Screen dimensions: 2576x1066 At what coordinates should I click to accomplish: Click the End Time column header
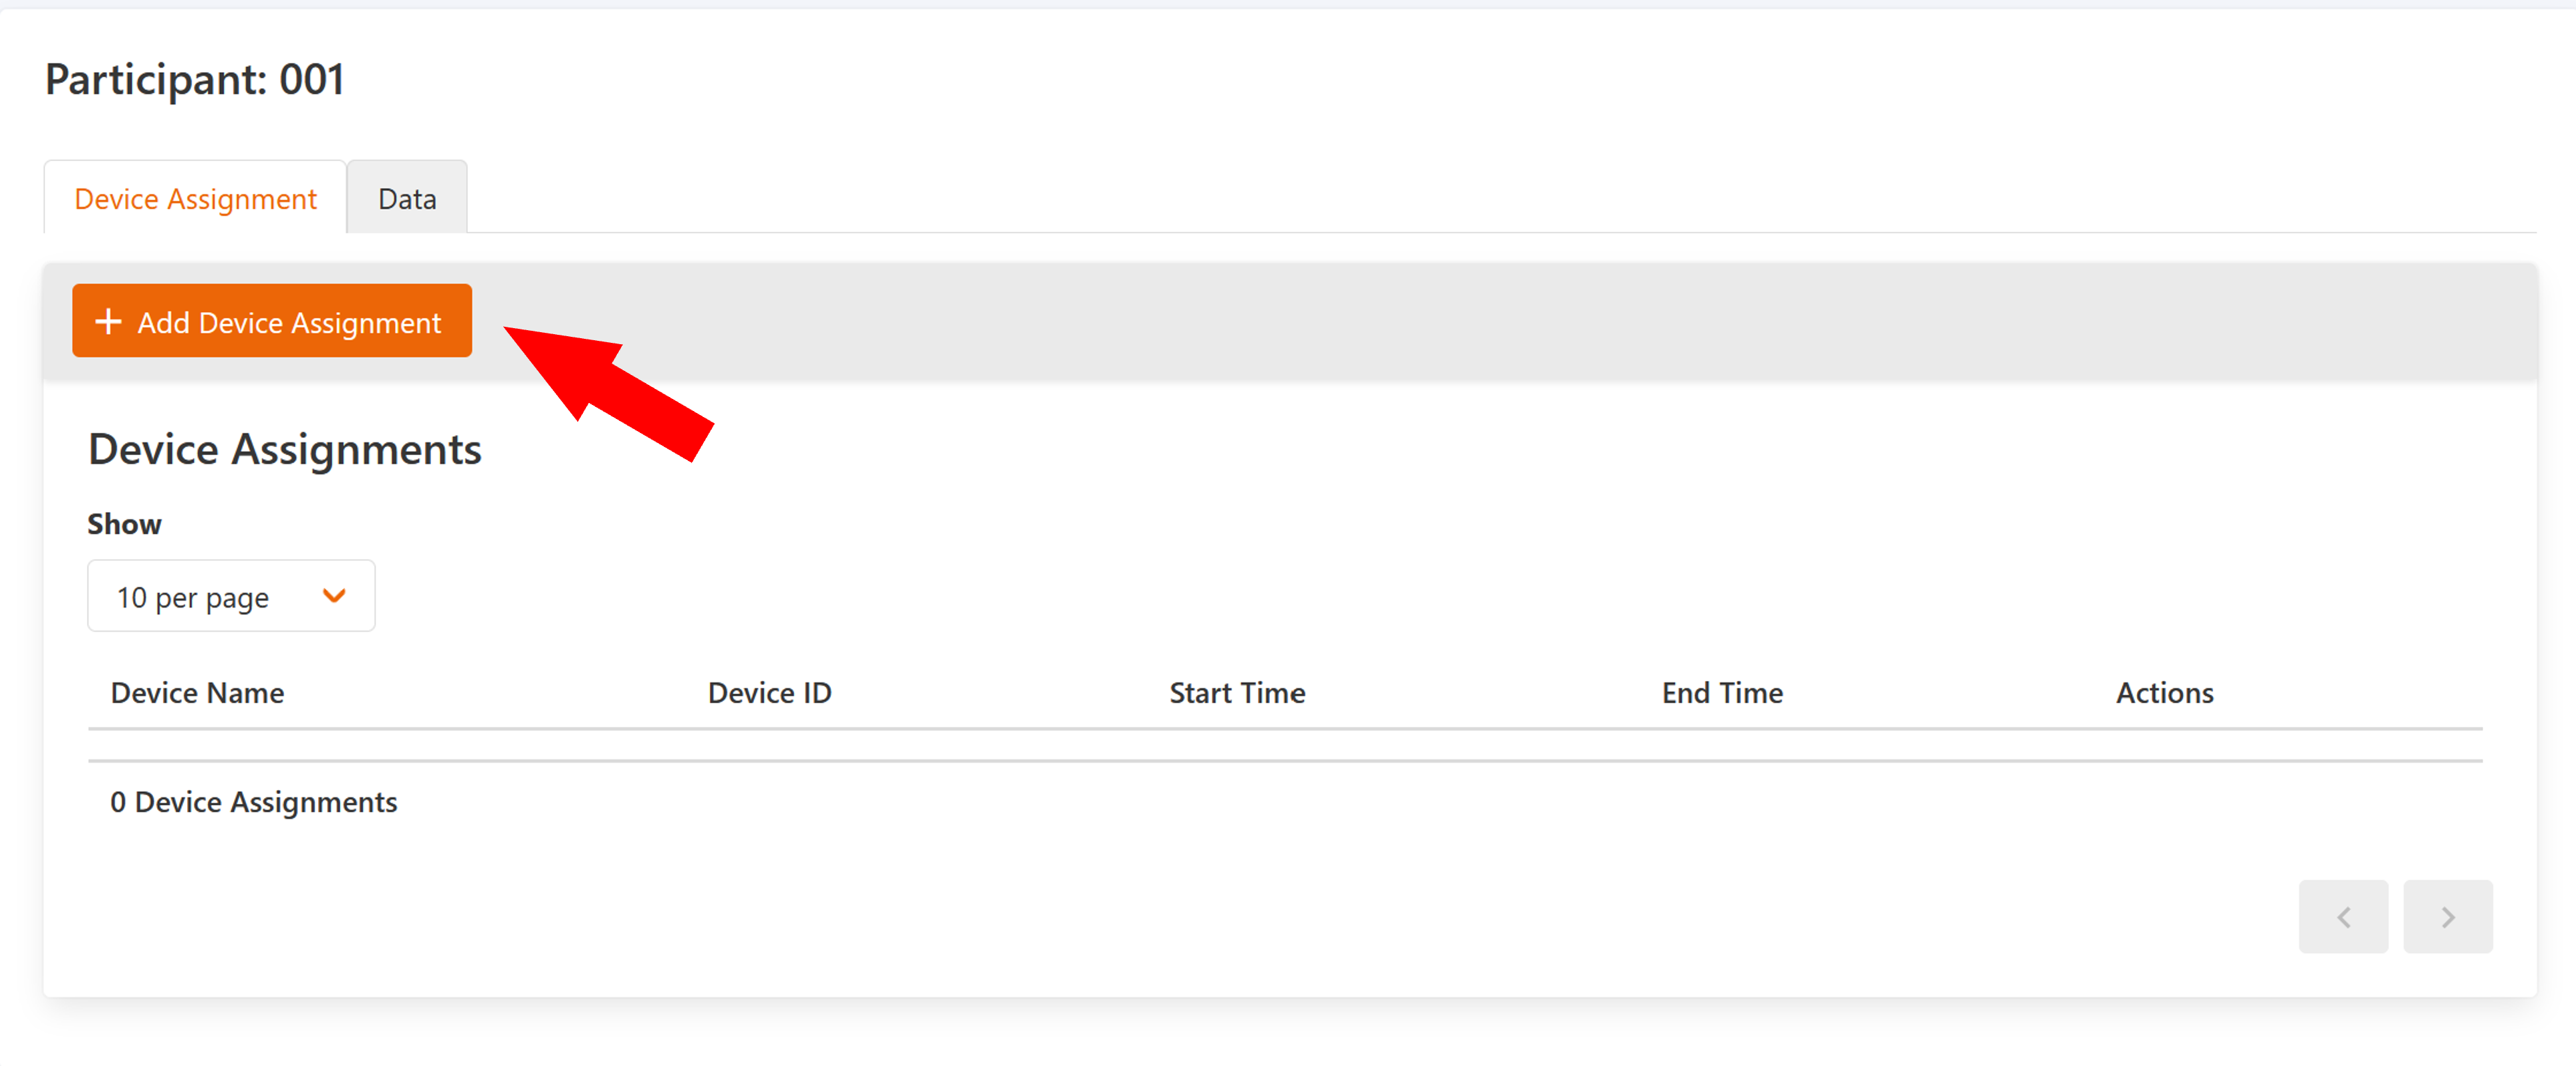pyautogui.click(x=1721, y=692)
